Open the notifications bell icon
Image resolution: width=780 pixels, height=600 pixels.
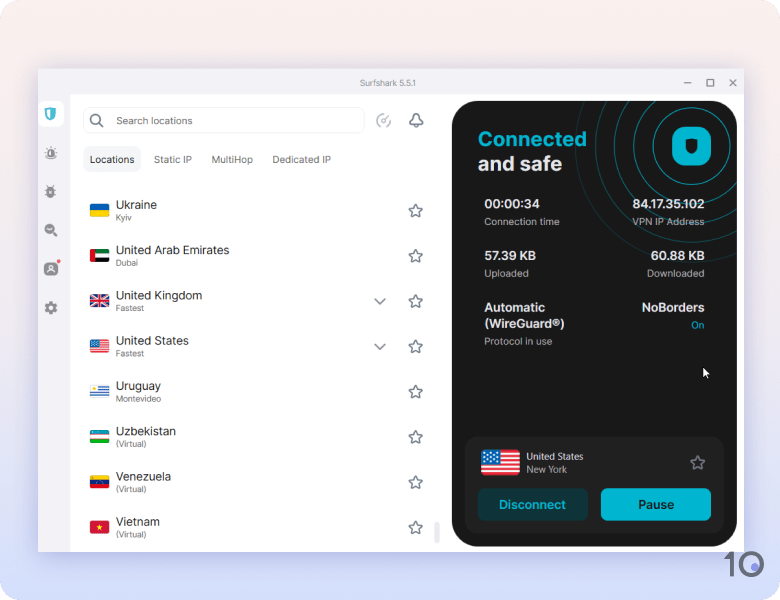416,120
